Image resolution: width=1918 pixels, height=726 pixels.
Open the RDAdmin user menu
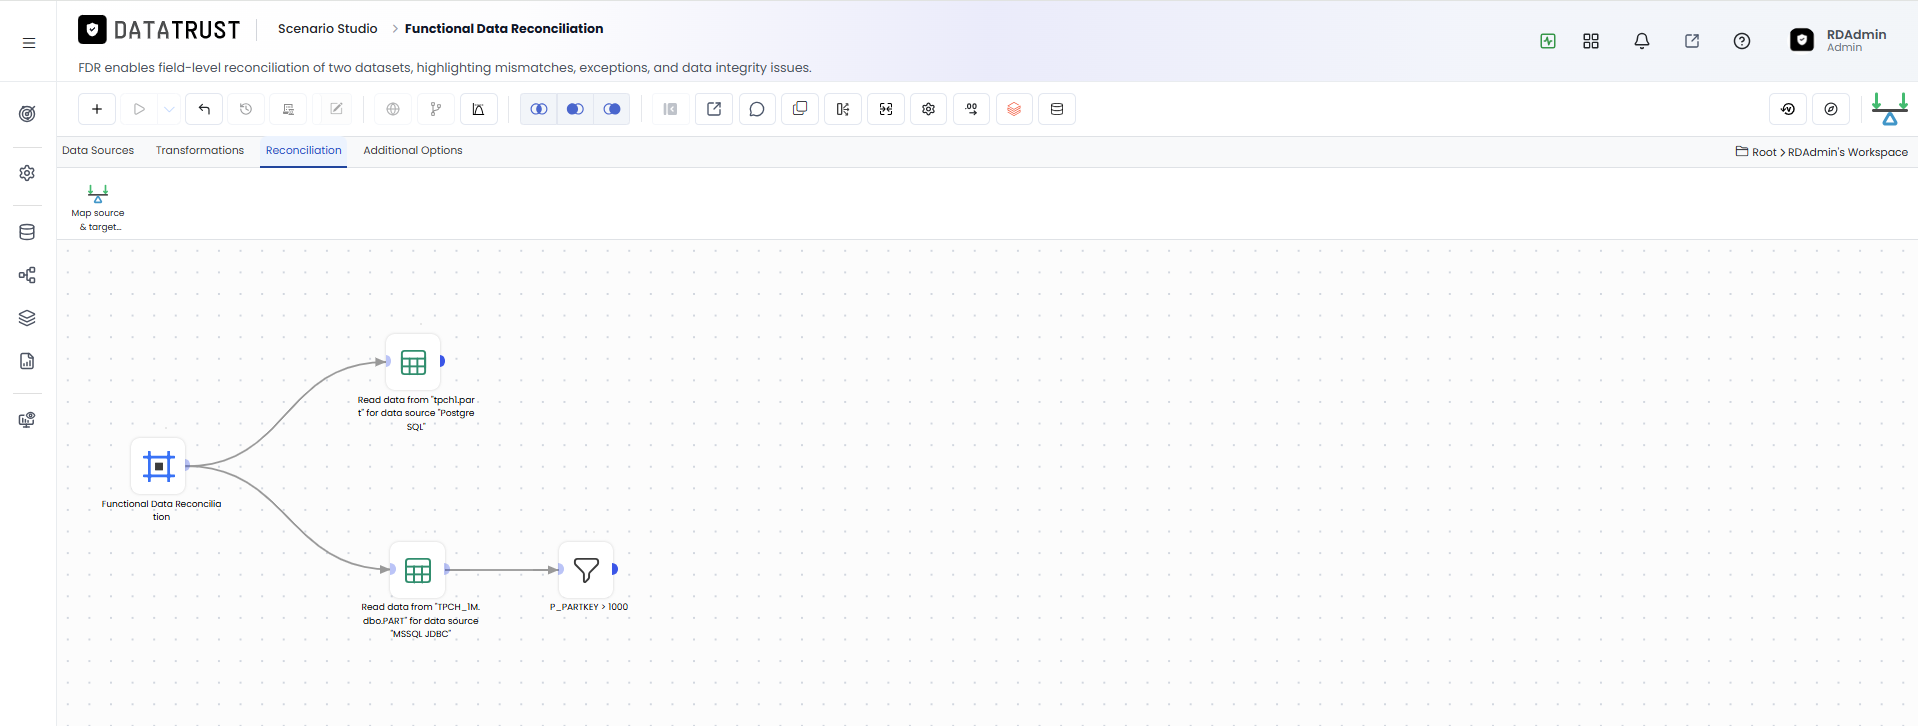click(x=1838, y=40)
